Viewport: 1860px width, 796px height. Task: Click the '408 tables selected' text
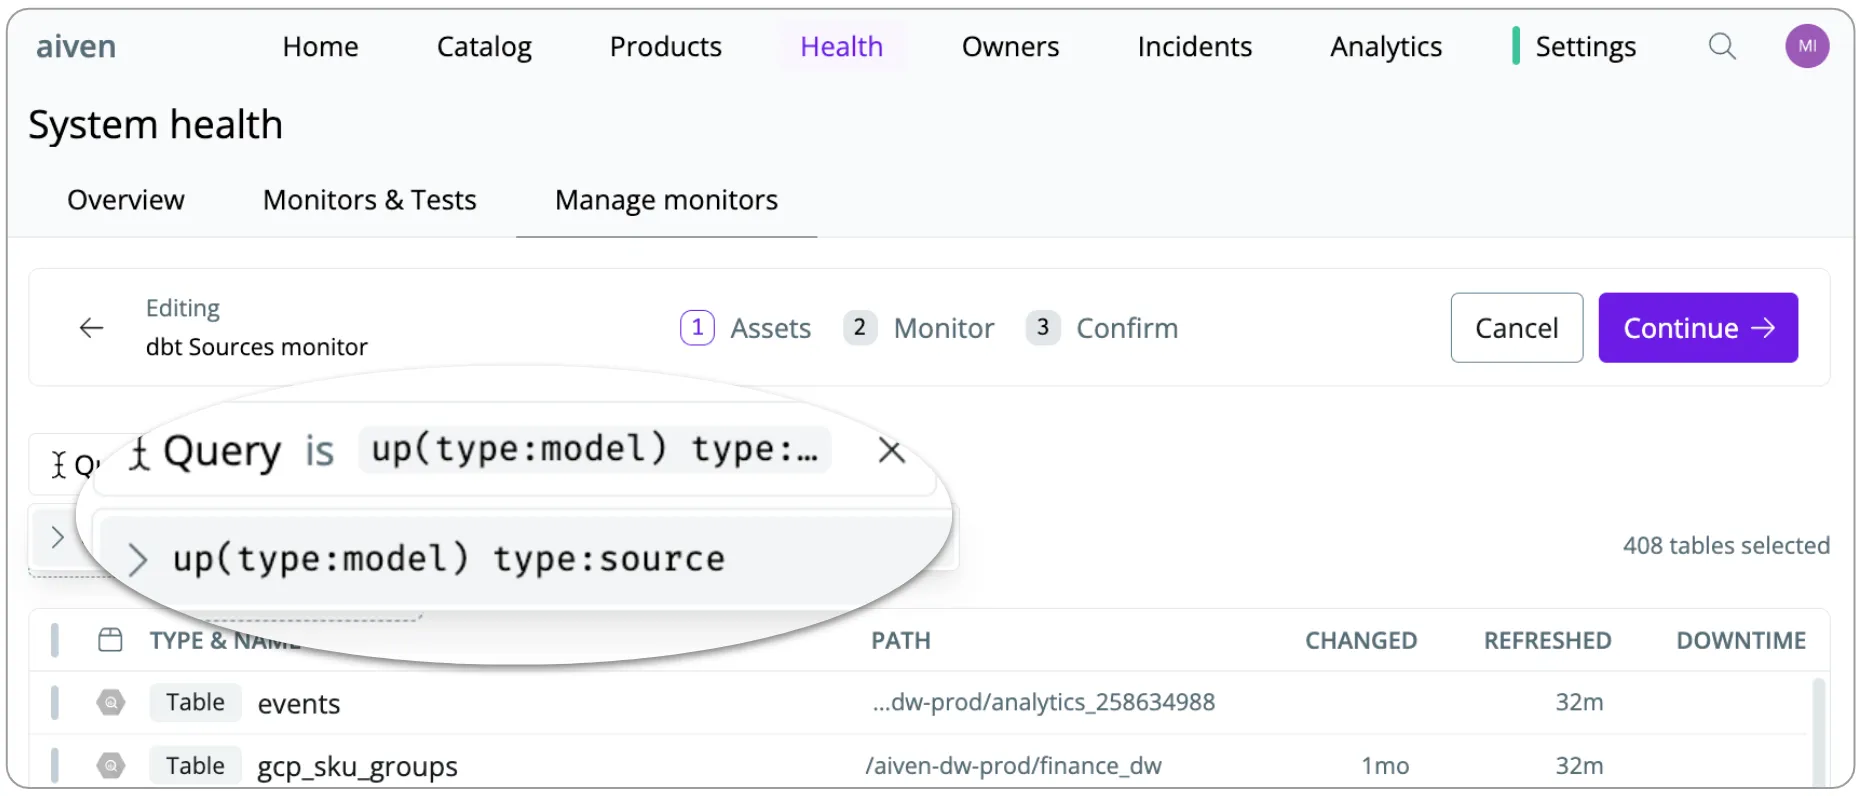tap(1726, 546)
